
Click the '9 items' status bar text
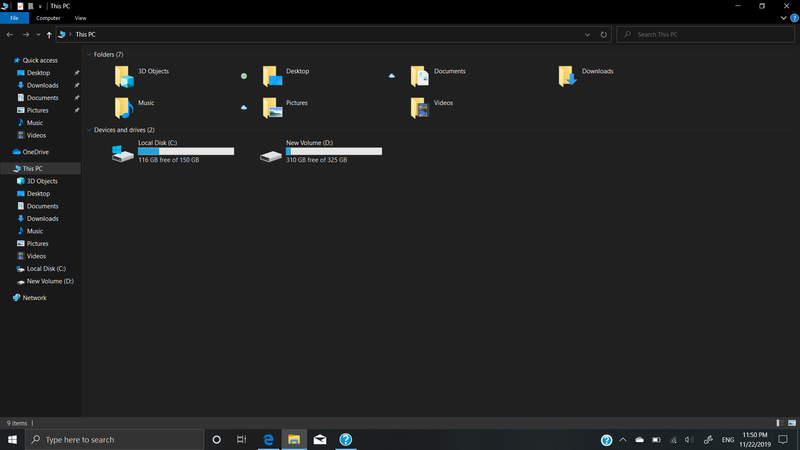17,423
